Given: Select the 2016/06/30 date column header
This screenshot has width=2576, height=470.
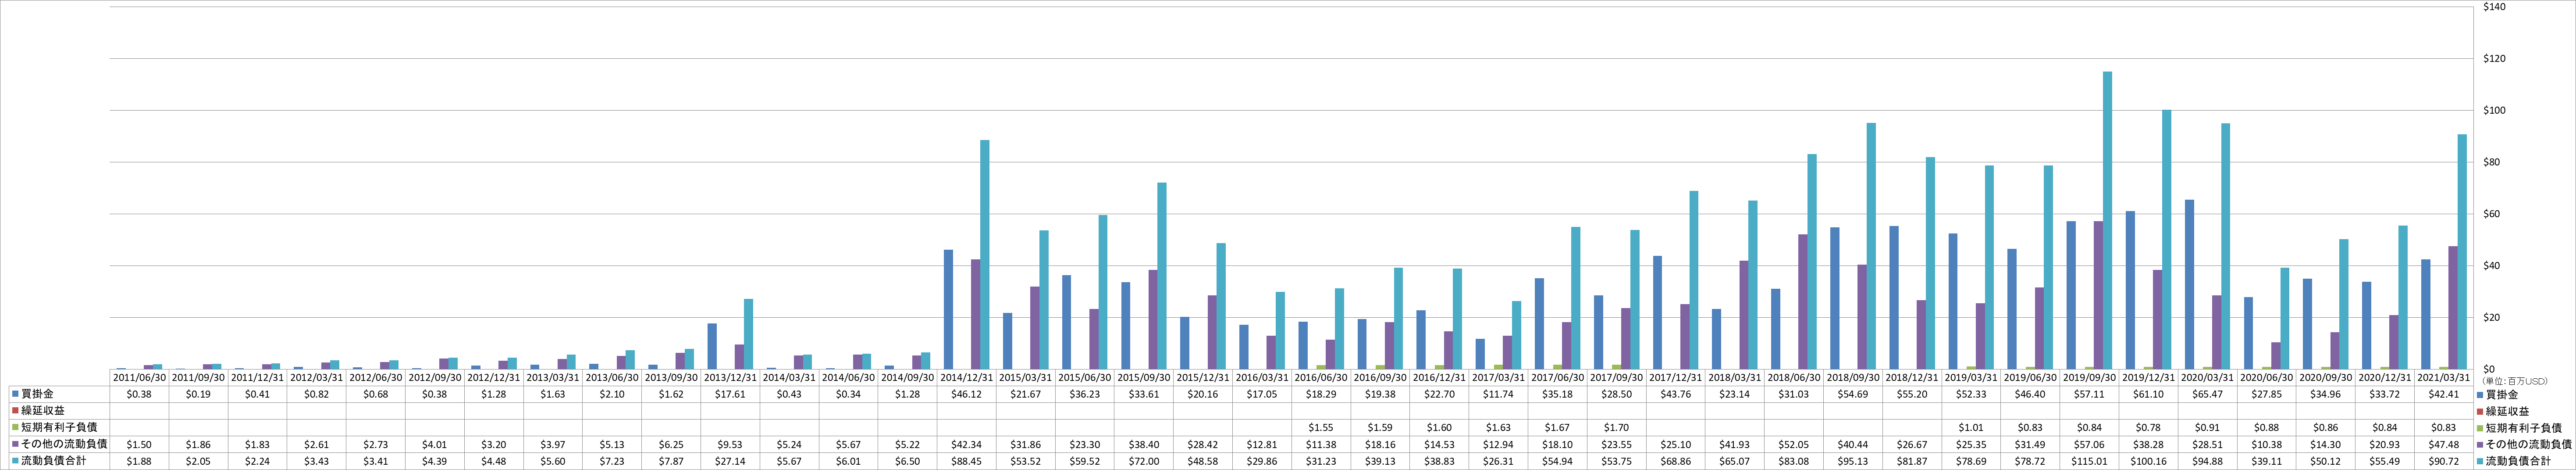Looking at the screenshot, I should tap(1320, 377).
